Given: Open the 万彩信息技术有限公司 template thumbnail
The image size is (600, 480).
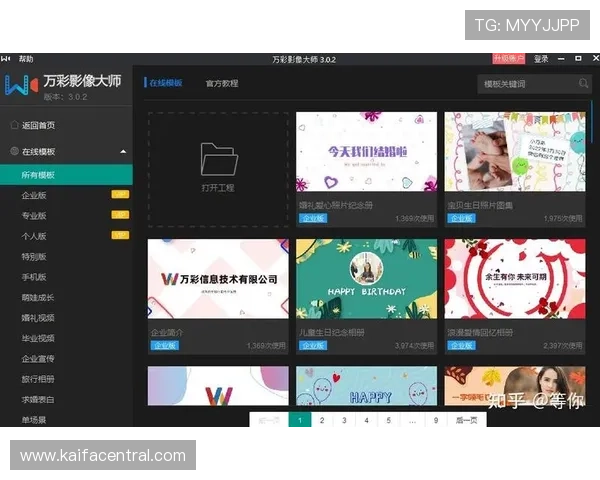Looking at the screenshot, I should pyautogui.click(x=218, y=279).
